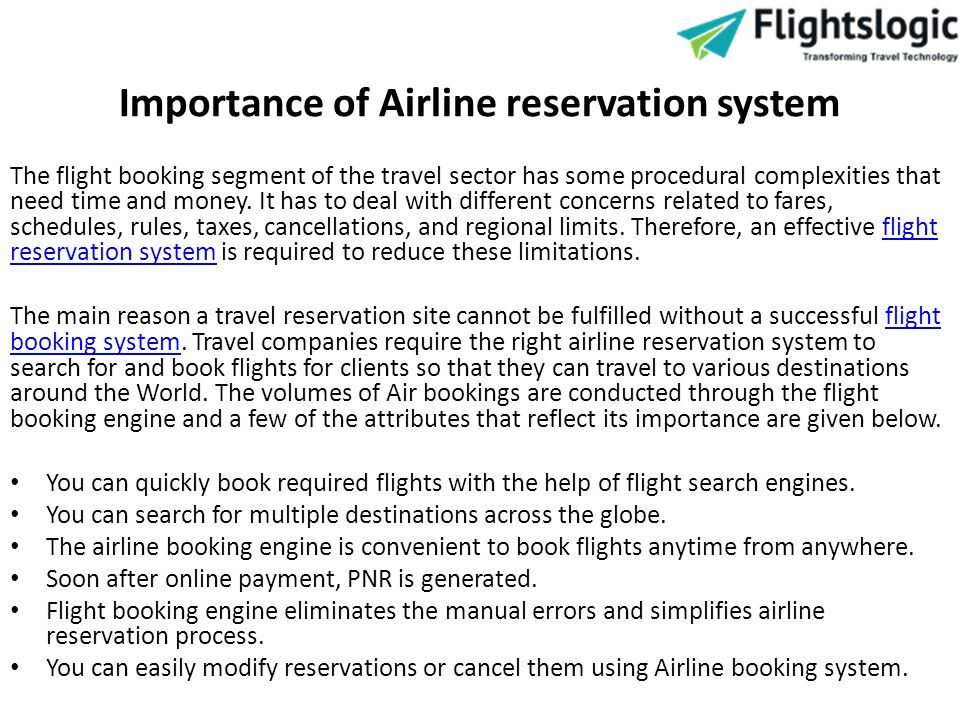Select the bullet about PNR being generated
The width and height of the screenshot is (960, 720).
(291, 579)
